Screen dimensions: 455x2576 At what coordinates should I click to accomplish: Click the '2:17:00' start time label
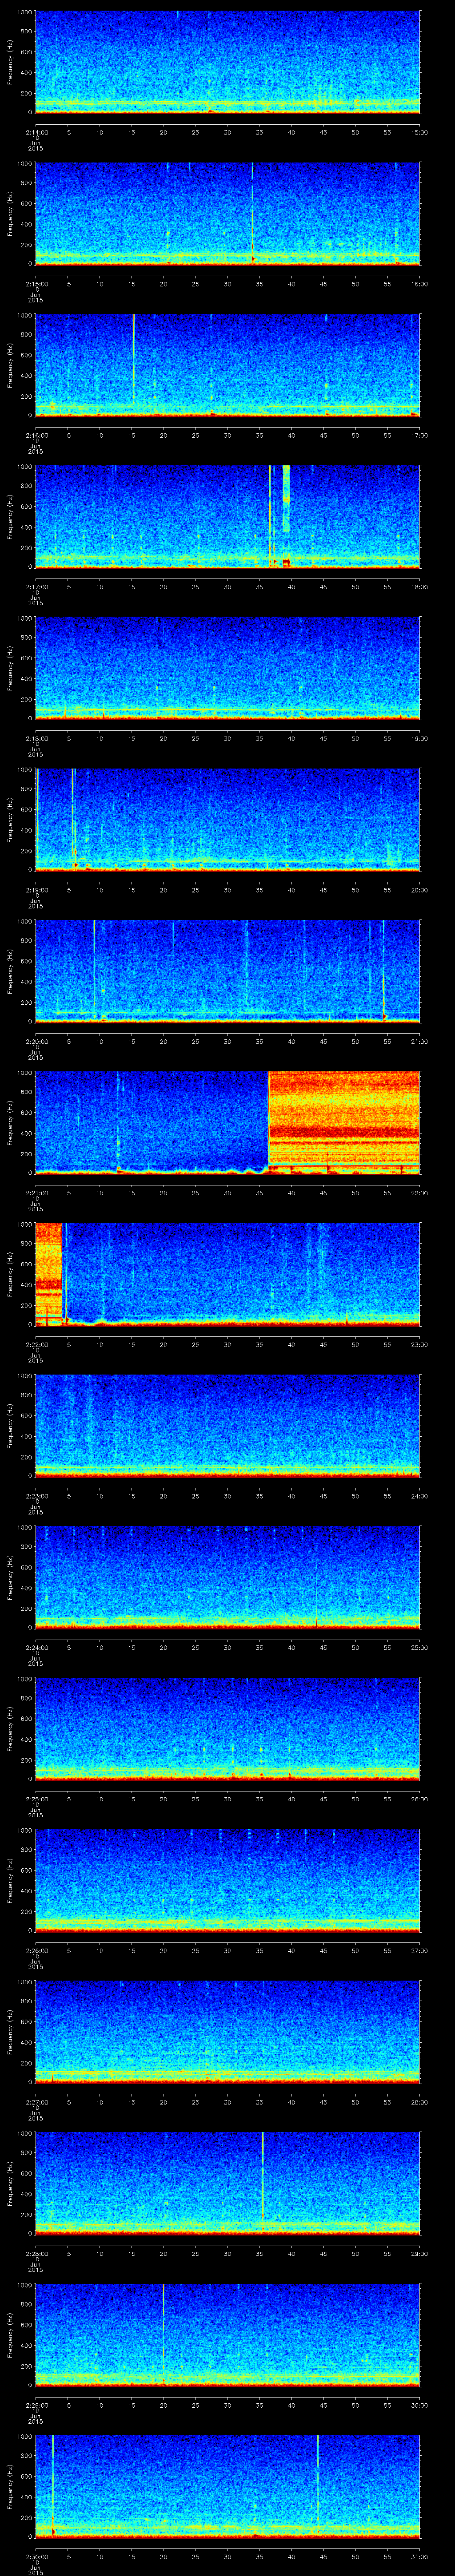(x=36, y=587)
